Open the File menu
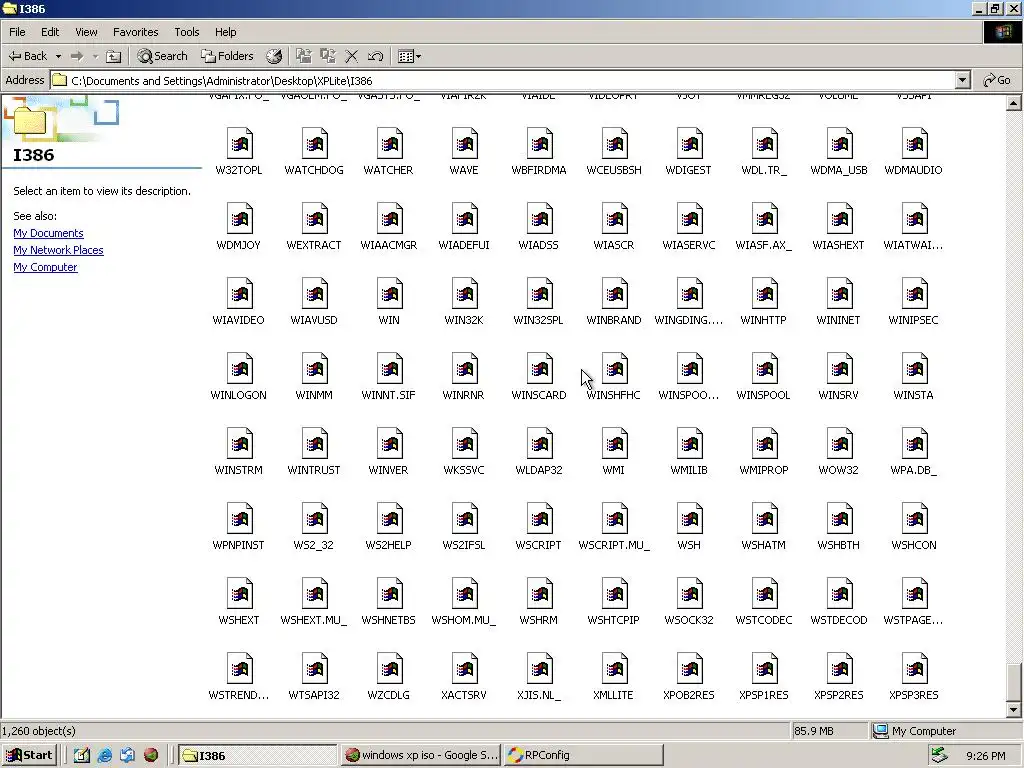 point(18,32)
